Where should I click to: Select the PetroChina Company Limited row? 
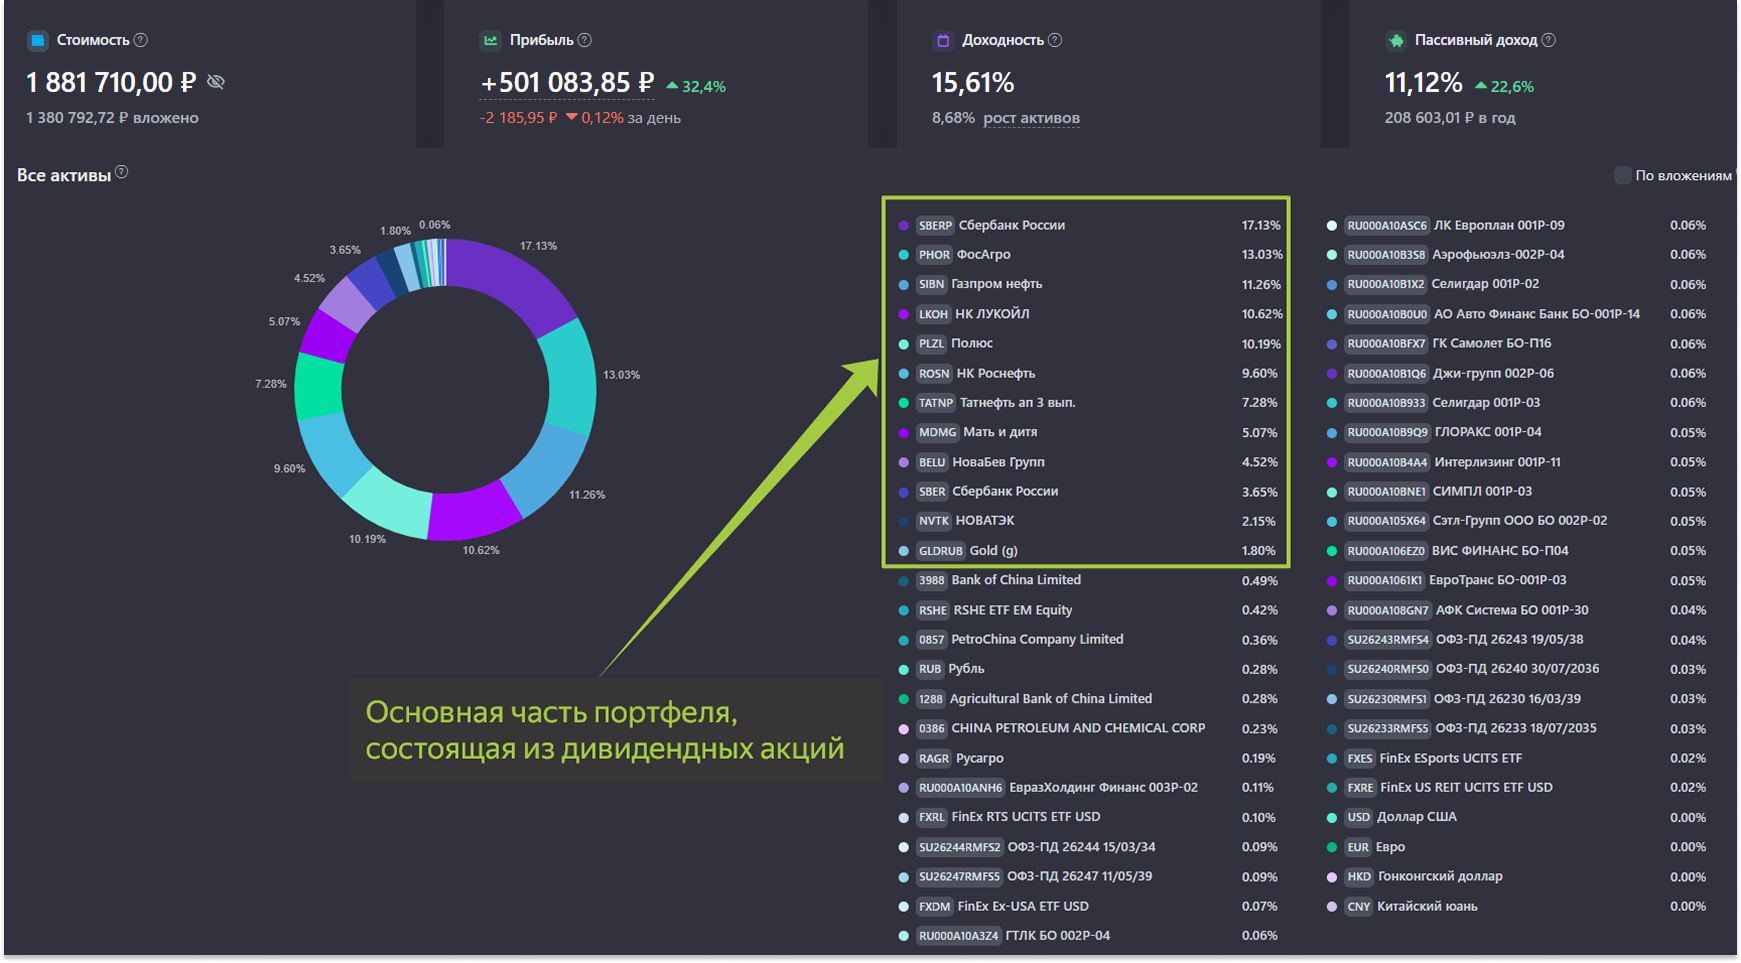[1088, 640]
